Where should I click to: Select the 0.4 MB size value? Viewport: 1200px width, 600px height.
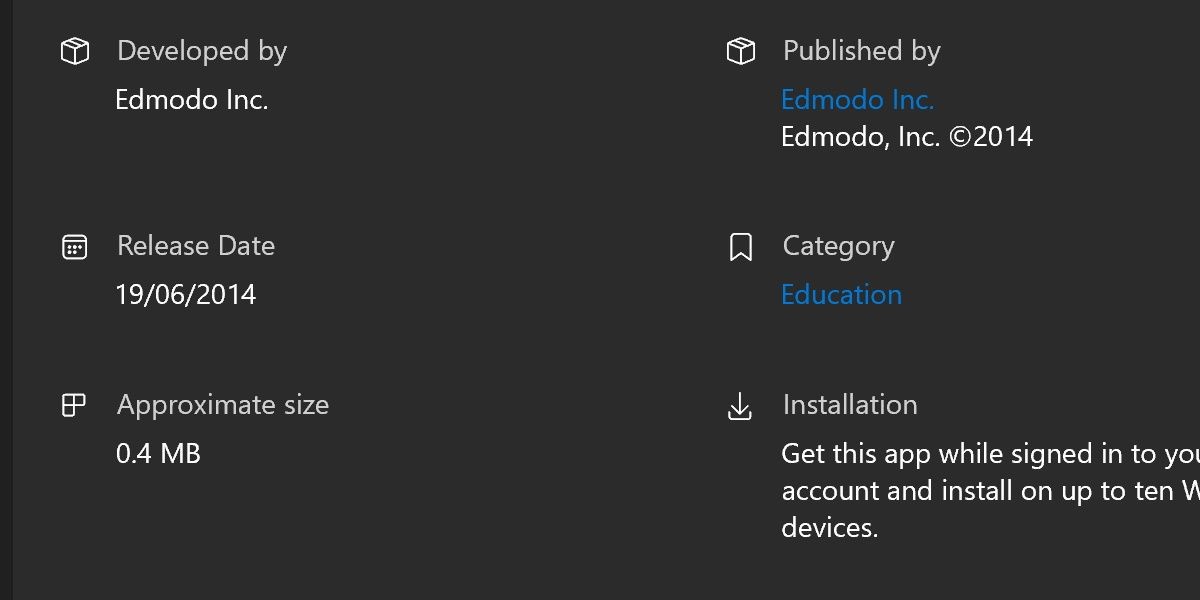pos(158,454)
